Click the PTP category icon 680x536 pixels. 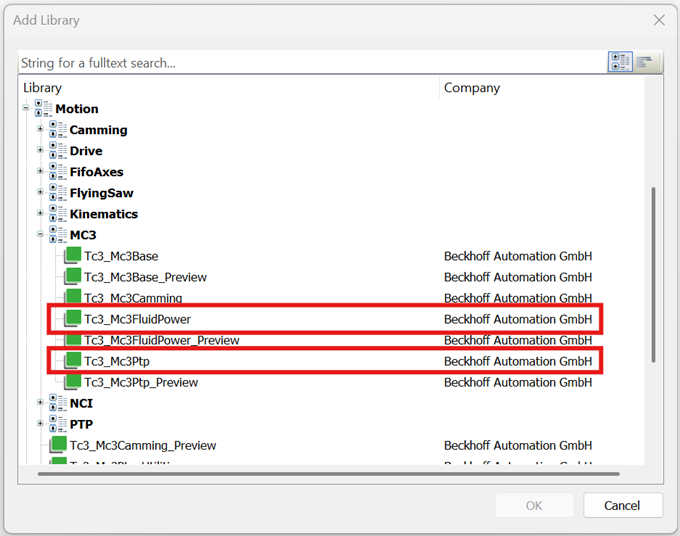58,424
